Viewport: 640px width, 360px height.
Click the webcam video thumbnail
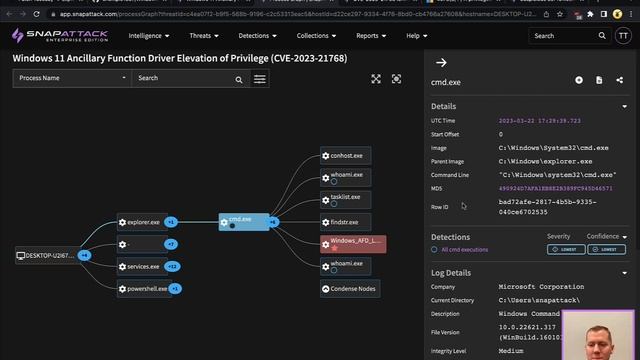(x=598, y=335)
